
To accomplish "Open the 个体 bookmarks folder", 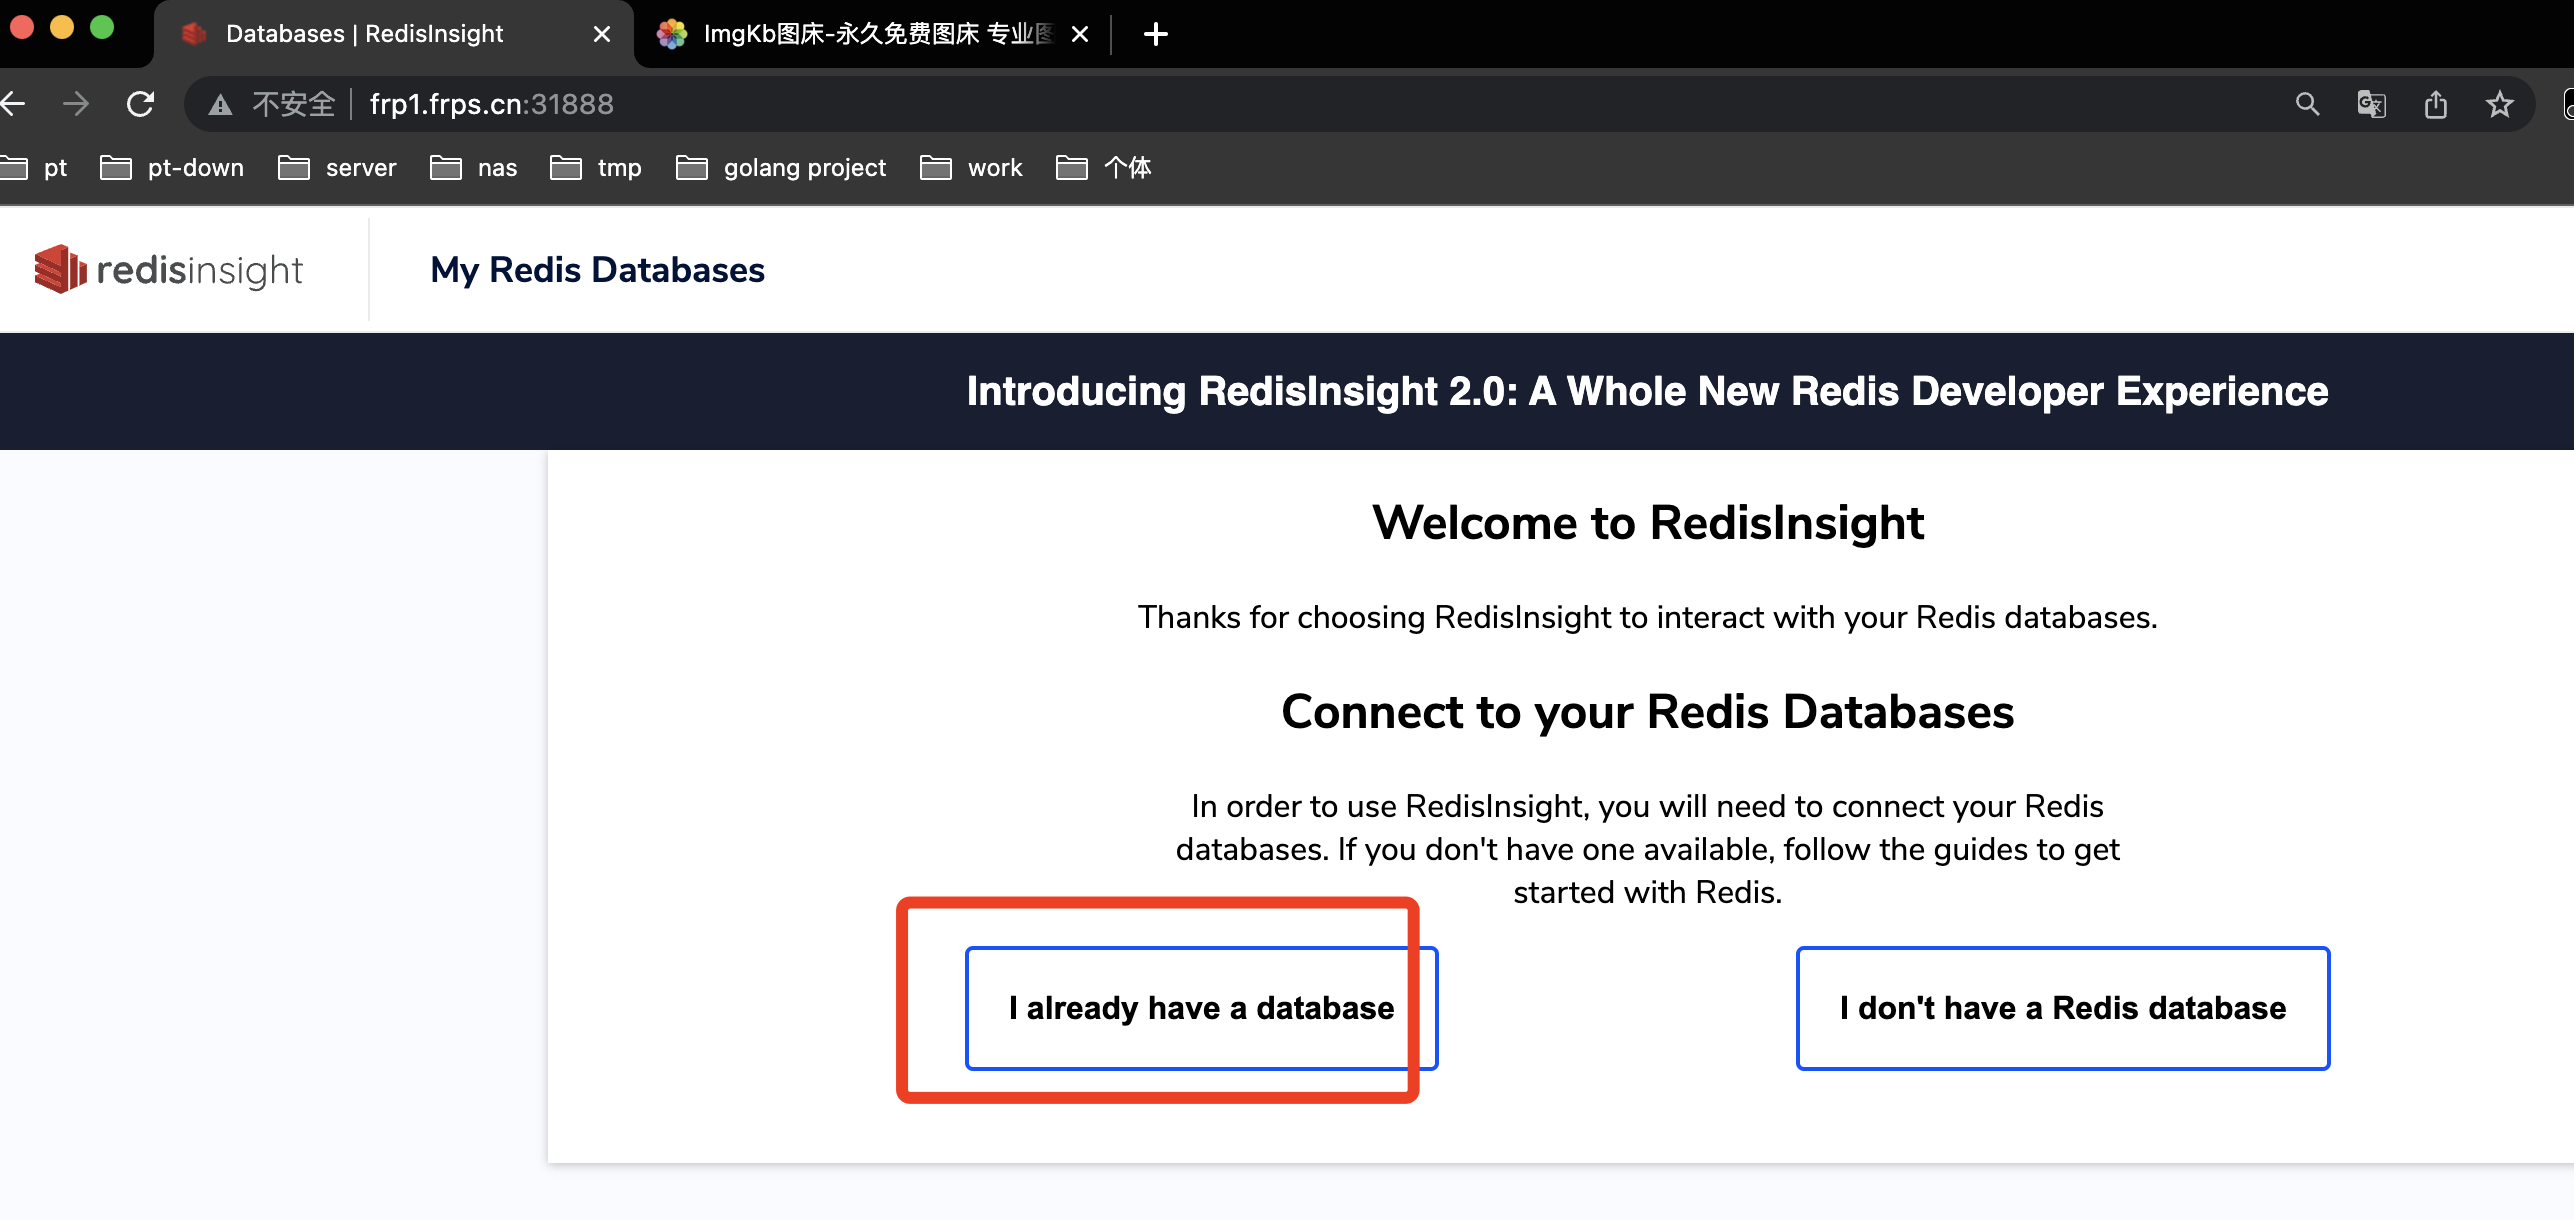I will (x=1104, y=167).
